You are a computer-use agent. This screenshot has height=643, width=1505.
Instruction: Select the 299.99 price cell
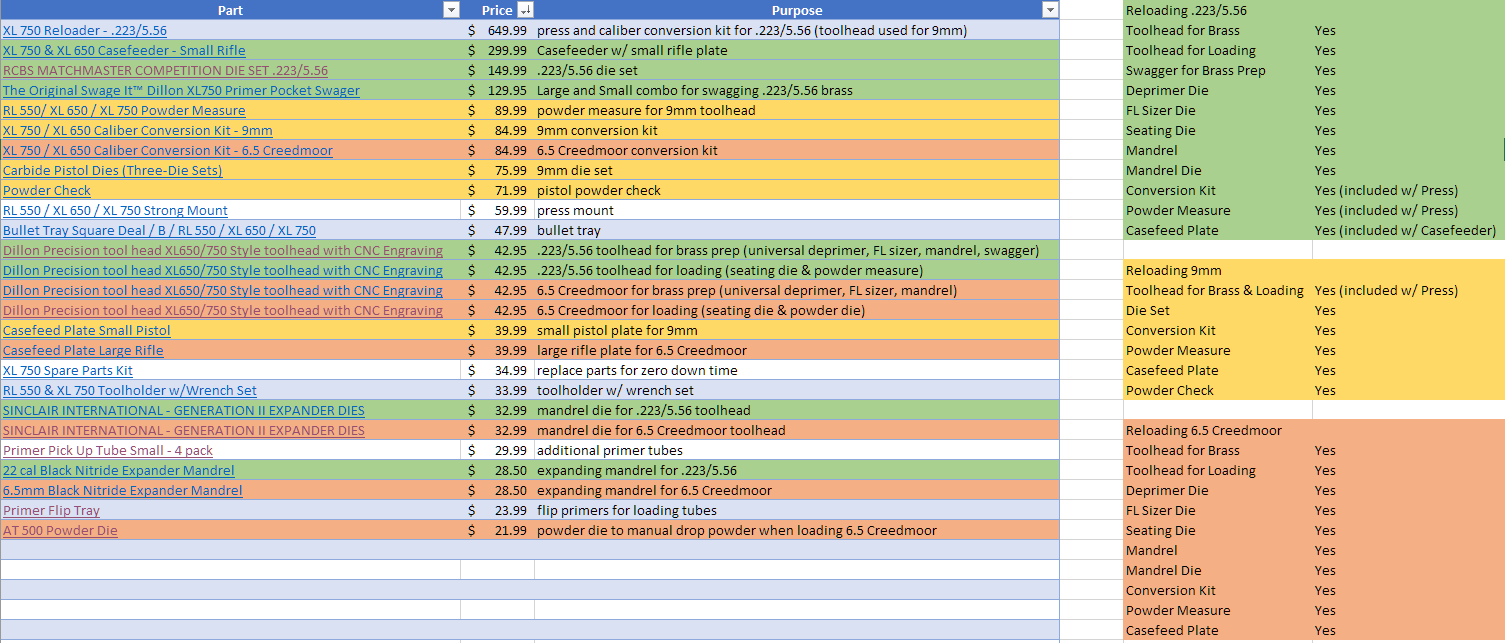(497, 50)
